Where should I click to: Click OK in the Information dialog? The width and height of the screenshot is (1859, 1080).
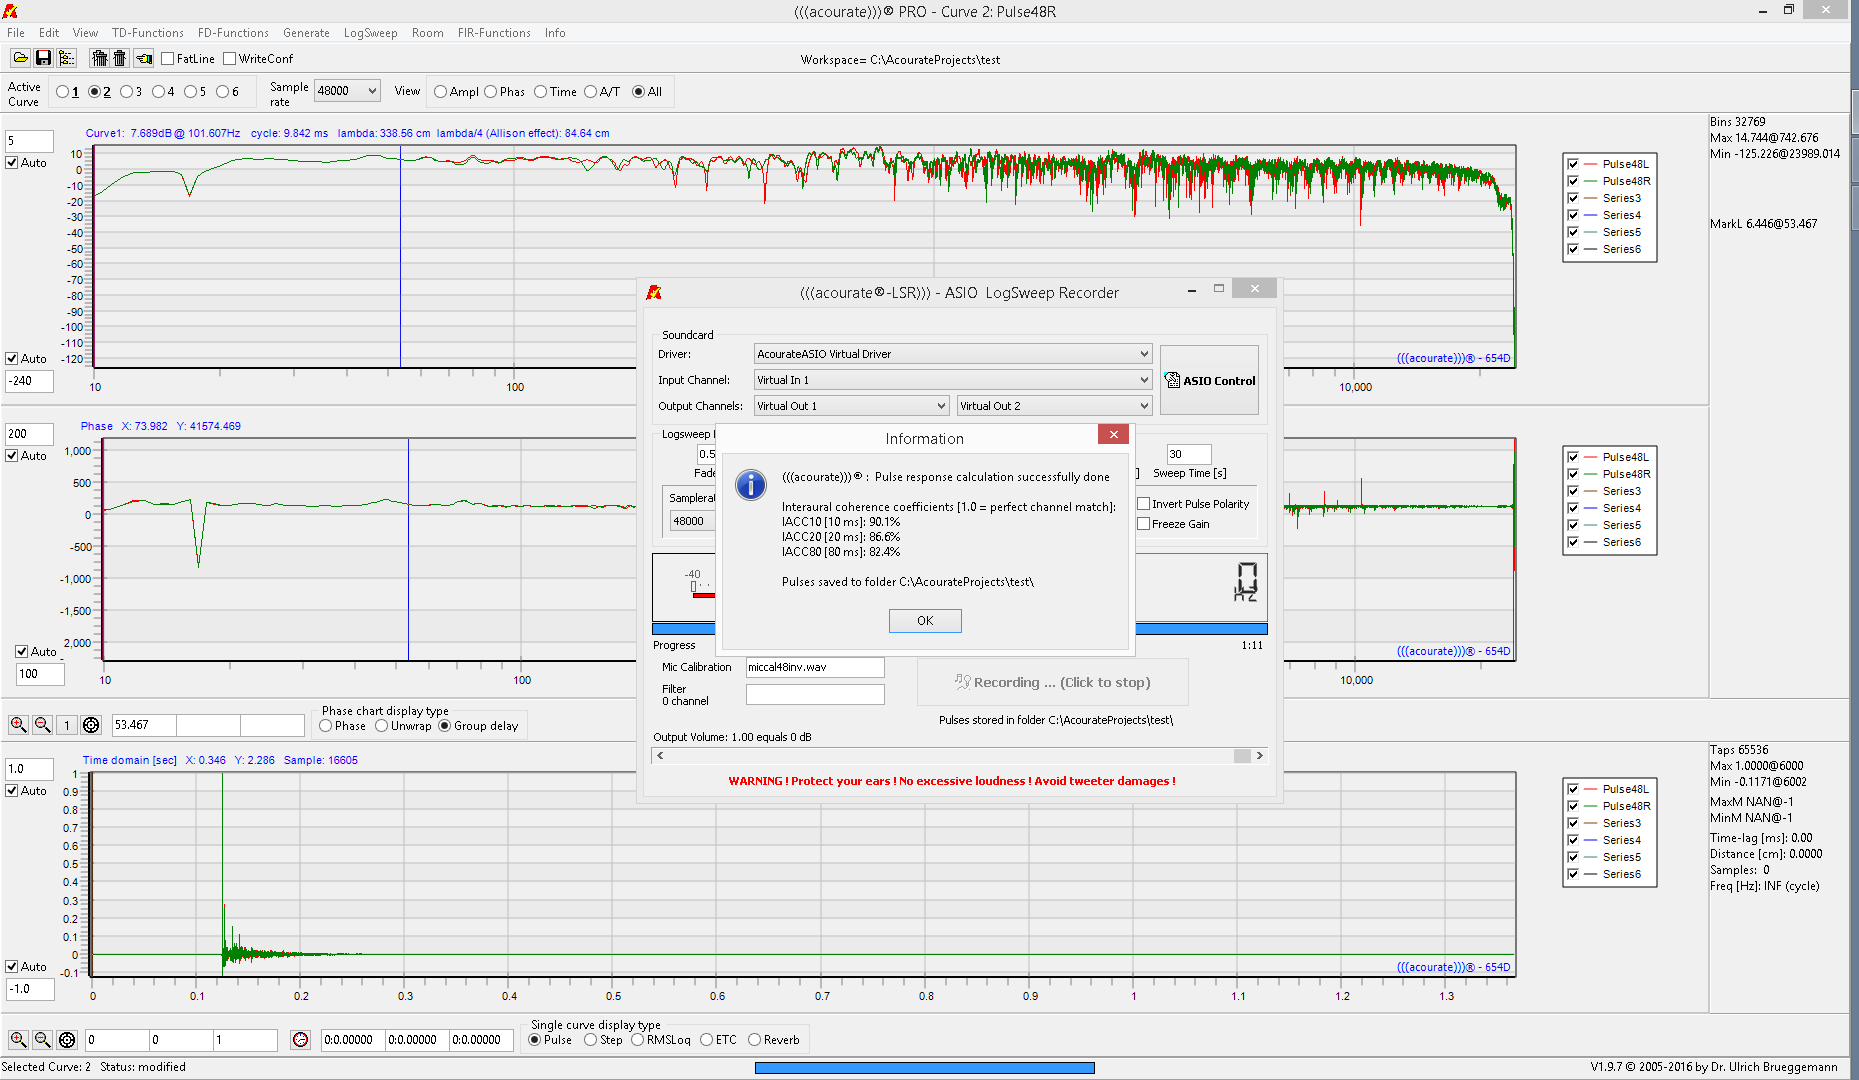click(925, 621)
